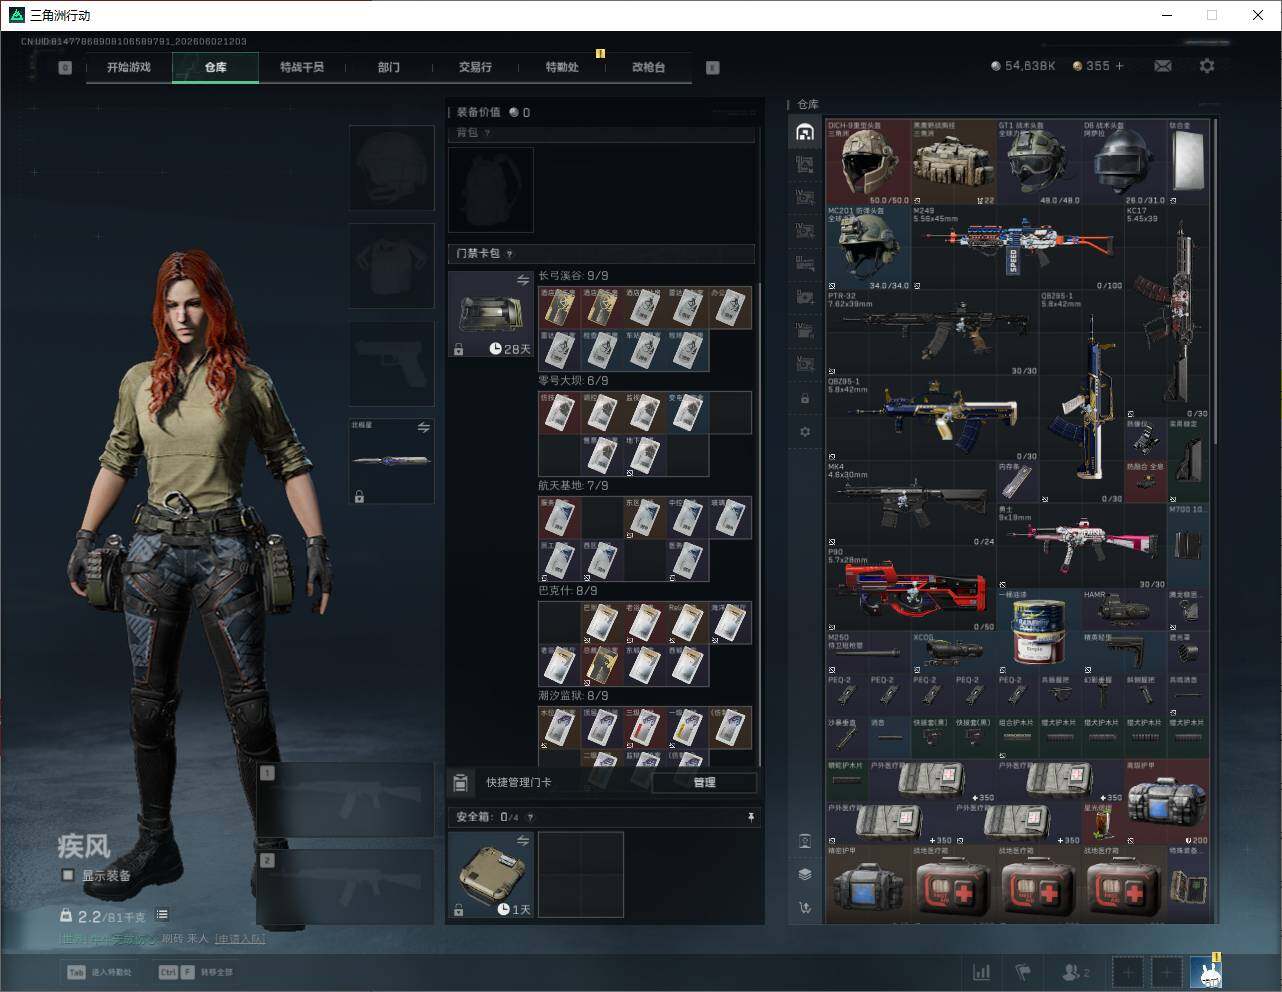This screenshot has height=992, width=1282.
Task: Select the 特勤处 tab
Action: [x=562, y=67]
